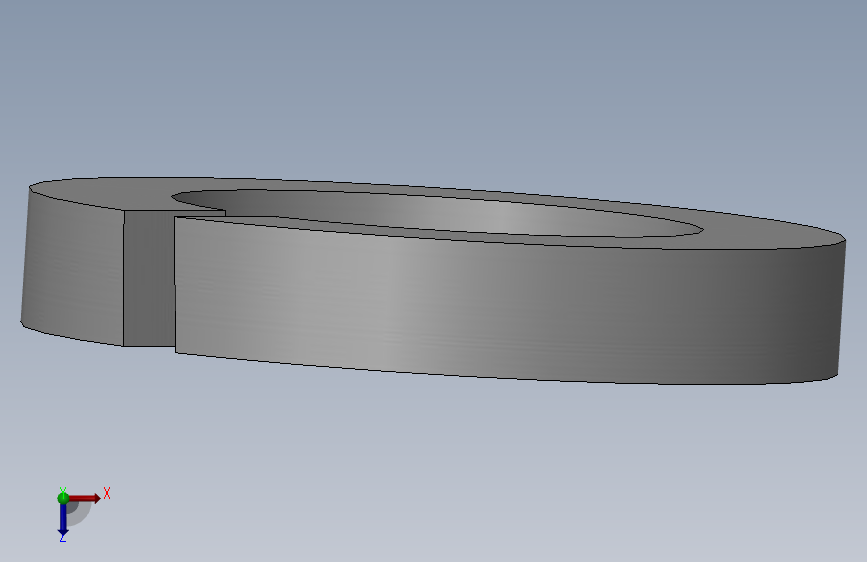Click the green Y label on triad
Viewport: 867px width, 562px height.
[x=62, y=490]
